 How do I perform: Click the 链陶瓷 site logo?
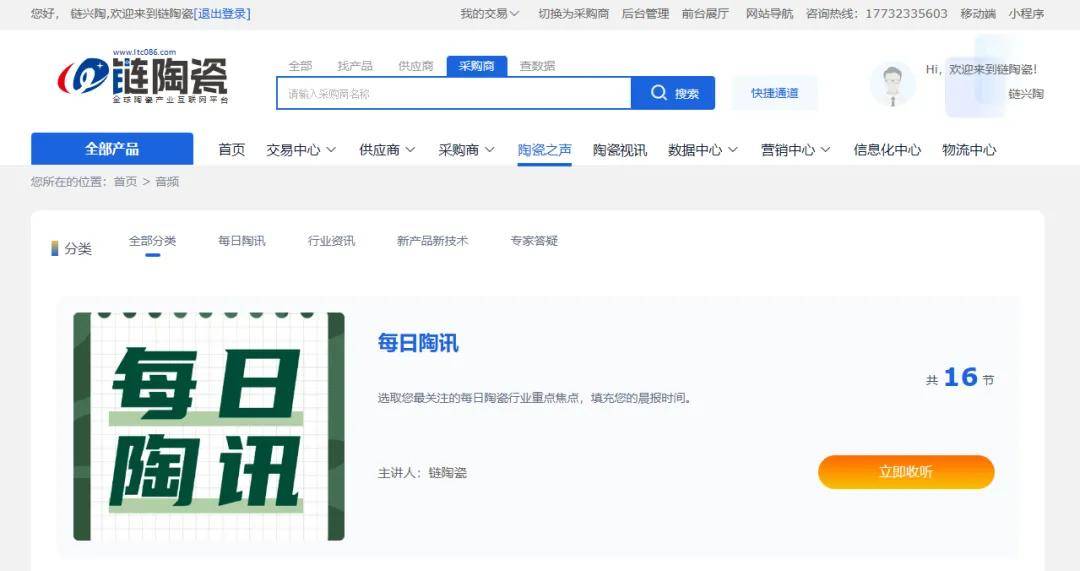coord(142,78)
